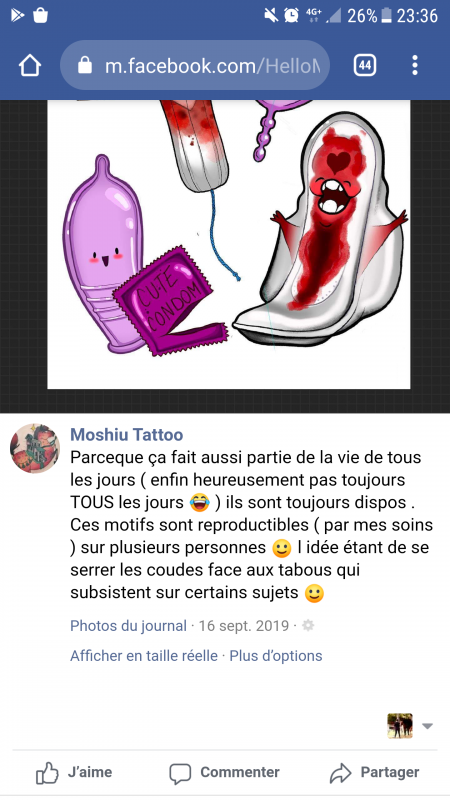Open the Moshiu Tattoo profile picture
Screen dimensions: 450x800
[35, 448]
